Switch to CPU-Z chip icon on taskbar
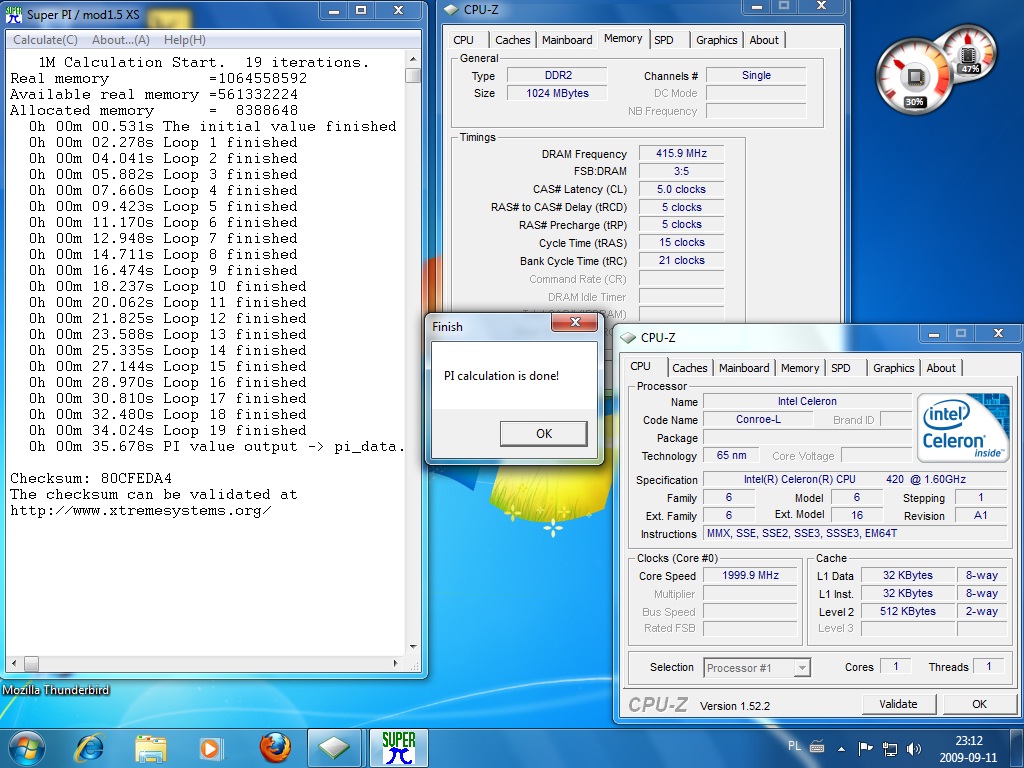The width and height of the screenshot is (1024, 768). pyautogui.click(x=335, y=747)
